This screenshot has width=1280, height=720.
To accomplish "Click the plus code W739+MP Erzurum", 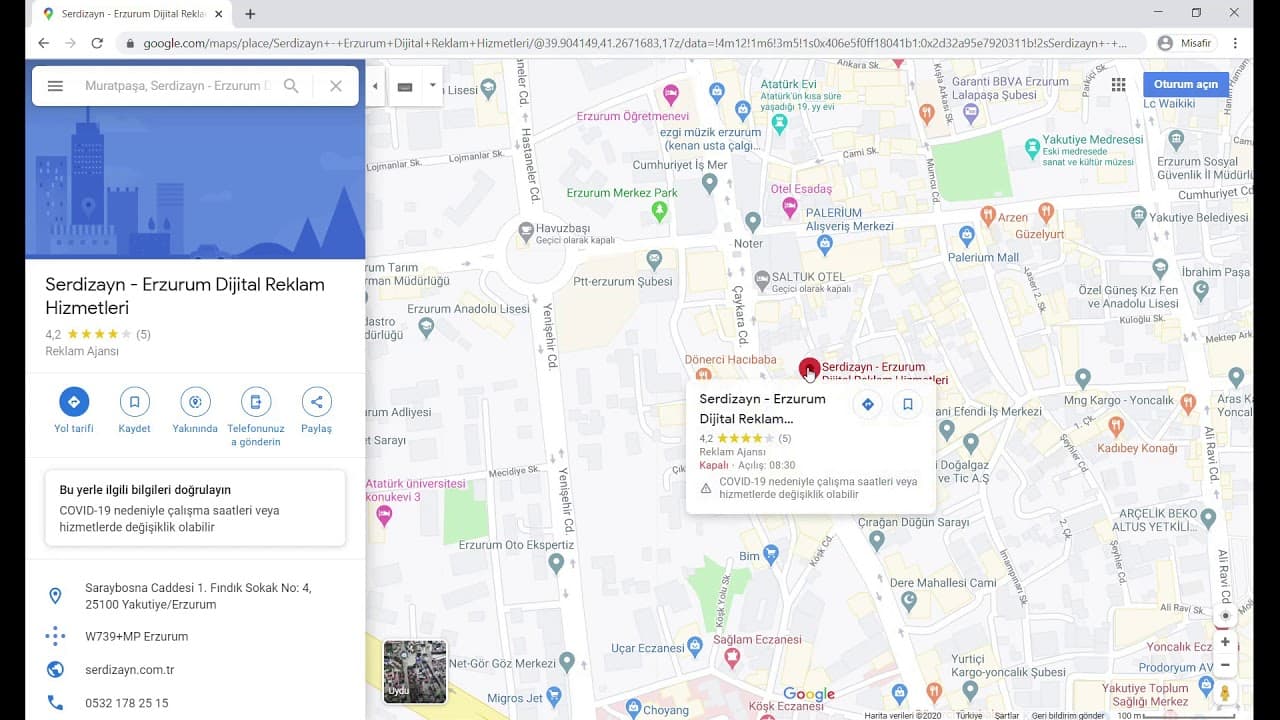I will pos(136,636).
